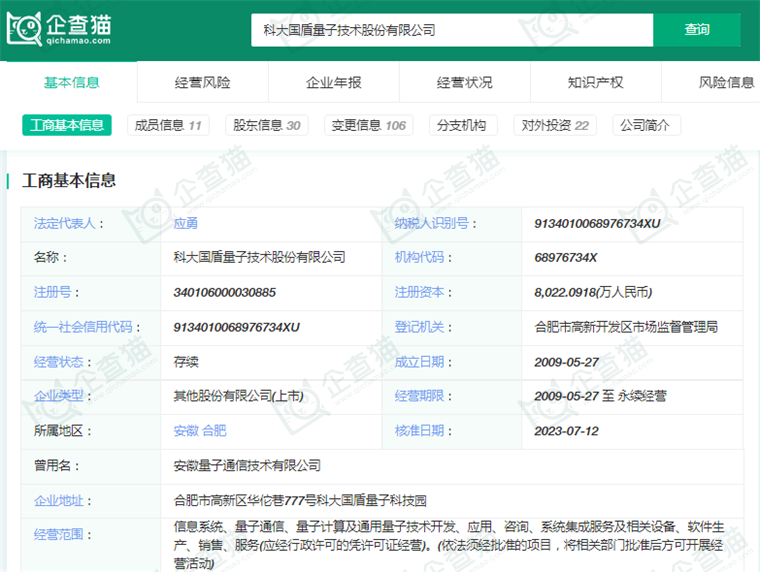
Task: Switch to the 经营风险 tab
Action: tap(203, 82)
